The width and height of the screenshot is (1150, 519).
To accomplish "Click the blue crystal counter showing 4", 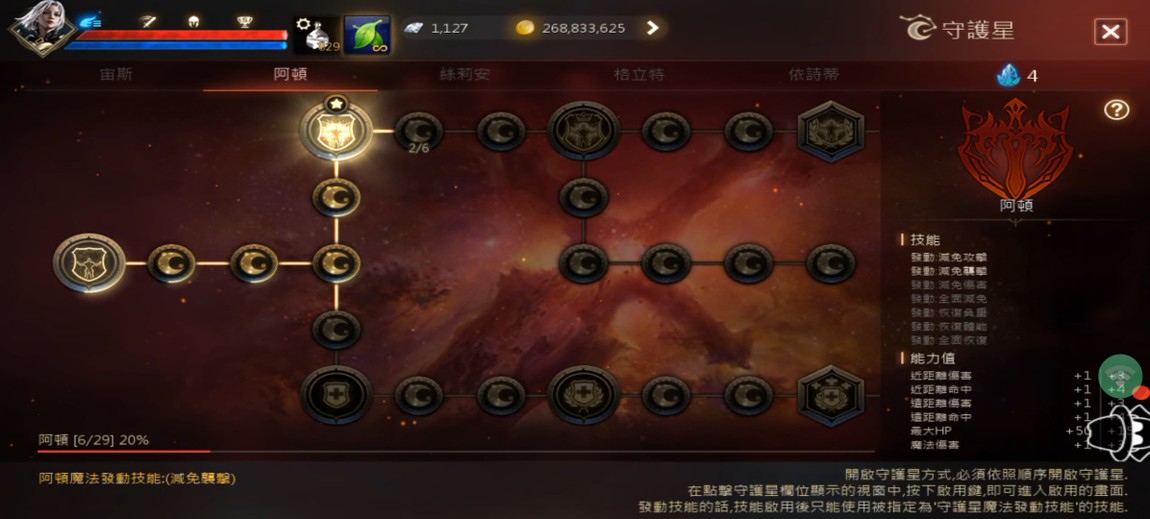I will coord(1018,76).
